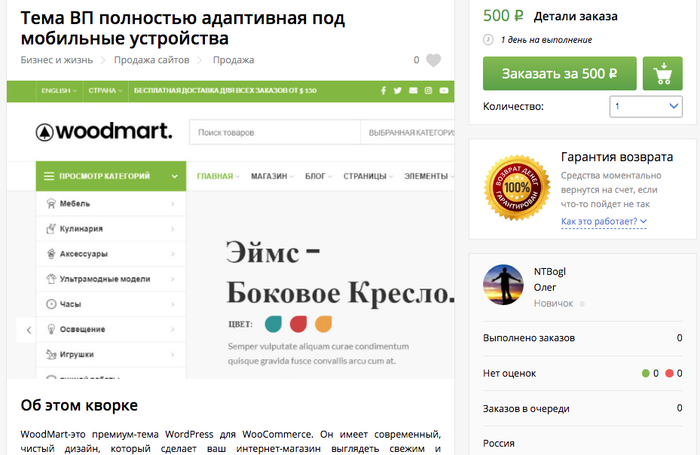Open 'Продажа сайтов' breadcrumb link
The image size is (700, 455).
pos(151,60)
